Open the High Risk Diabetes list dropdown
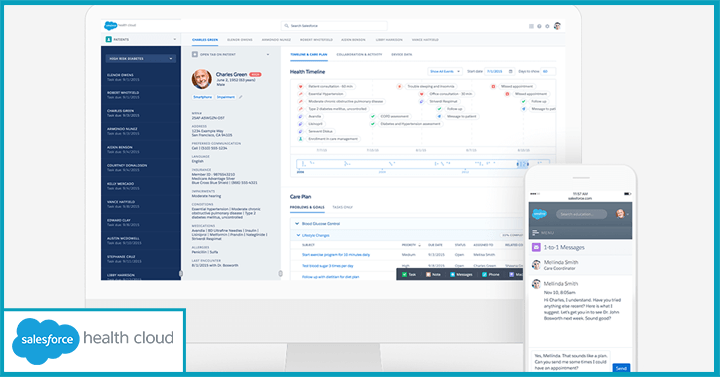 click(141, 59)
